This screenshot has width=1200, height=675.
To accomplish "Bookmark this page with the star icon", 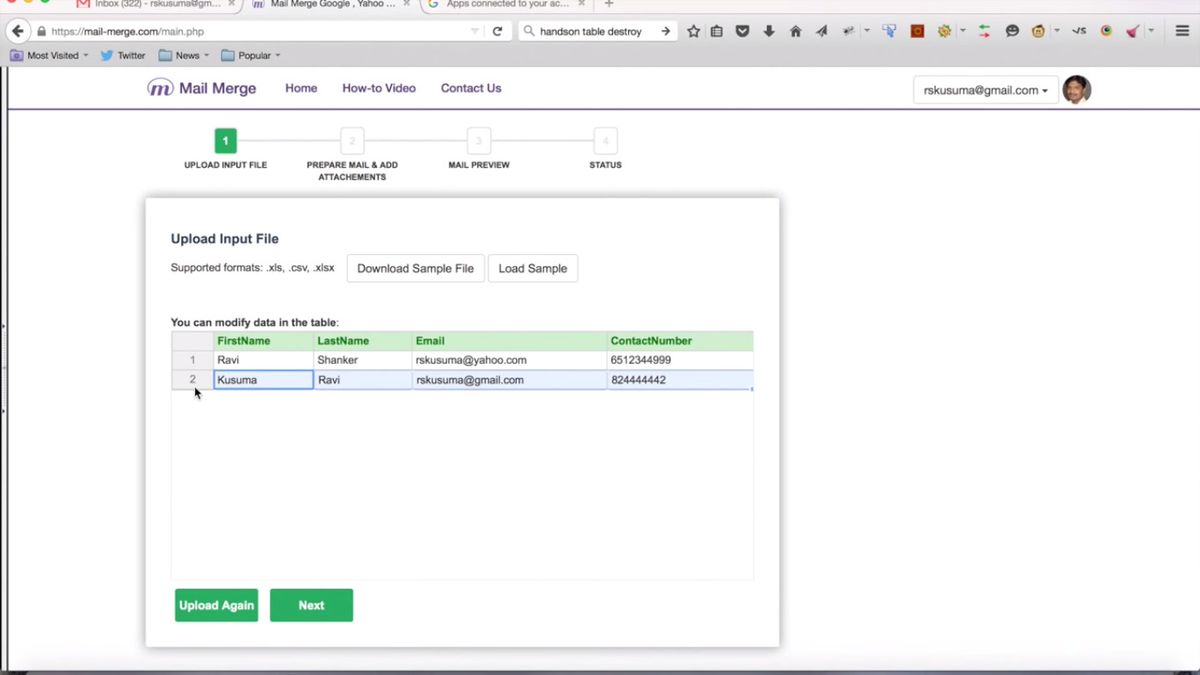I will click(693, 31).
